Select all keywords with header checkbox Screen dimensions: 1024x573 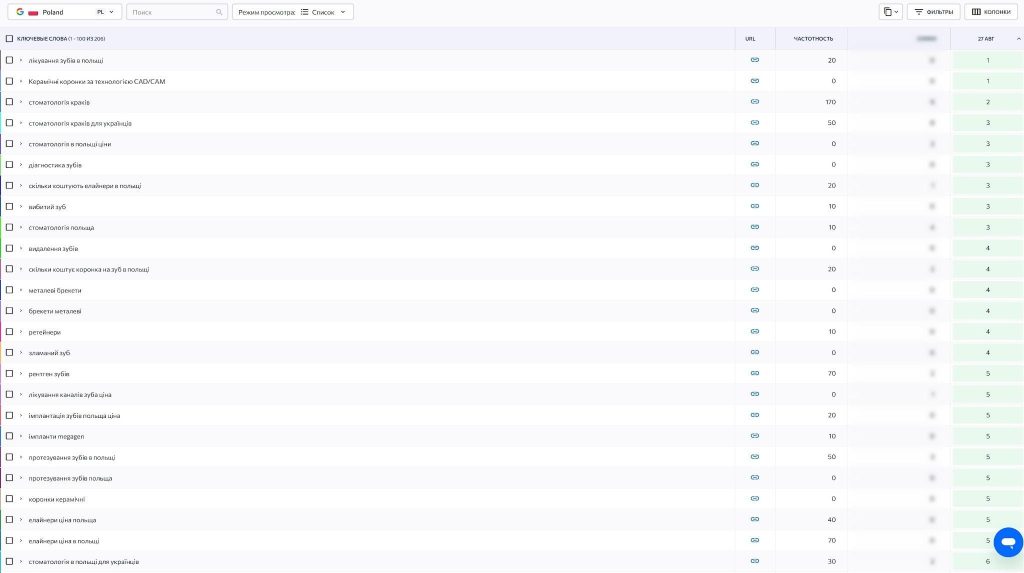10,39
